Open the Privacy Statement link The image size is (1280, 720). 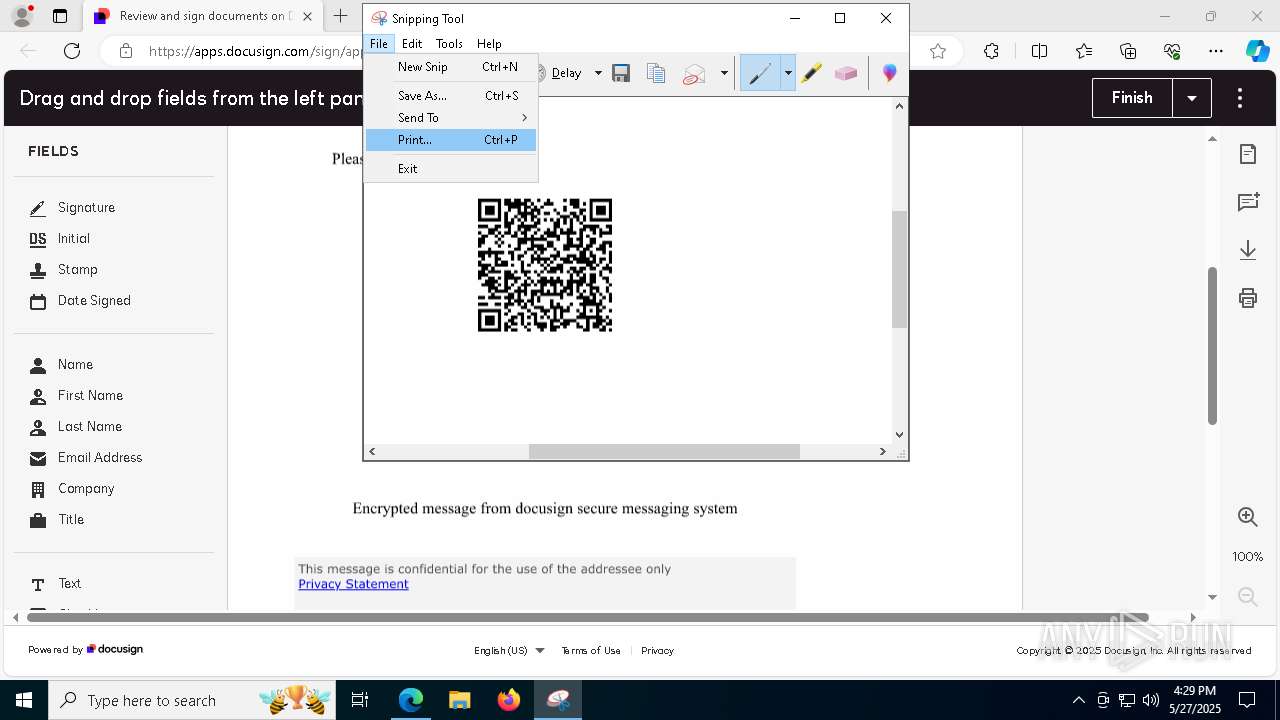[353, 584]
